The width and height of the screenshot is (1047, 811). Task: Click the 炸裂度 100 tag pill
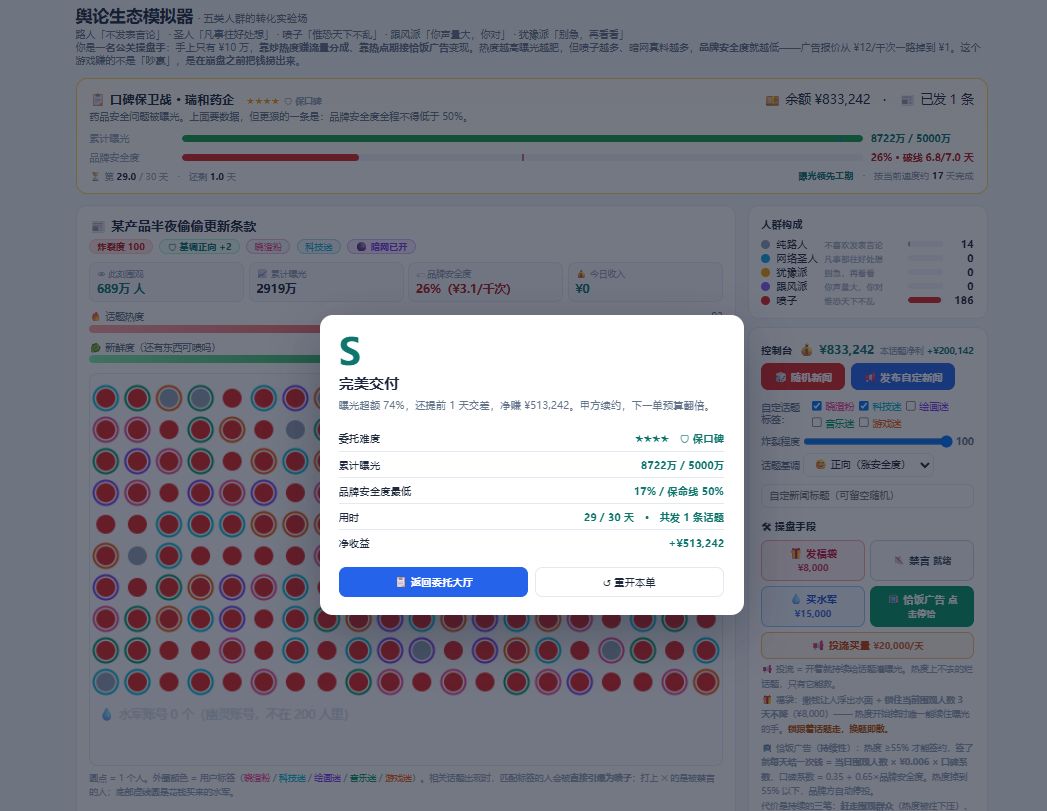pos(121,247)
